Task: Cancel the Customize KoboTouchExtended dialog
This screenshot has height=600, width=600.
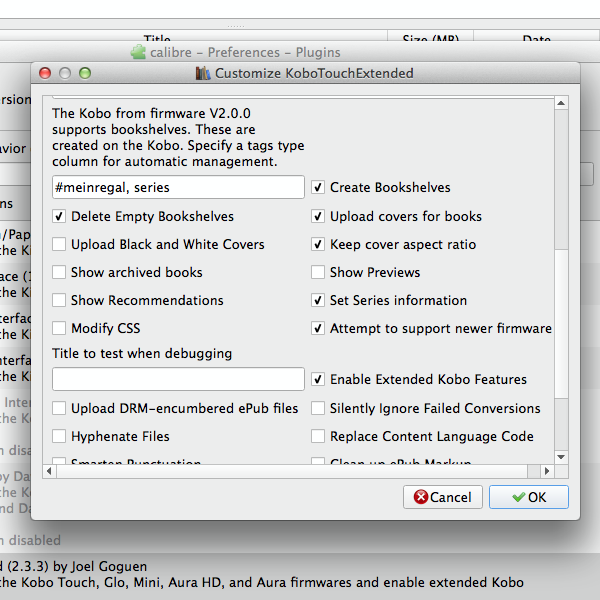Action: (443, 497)
